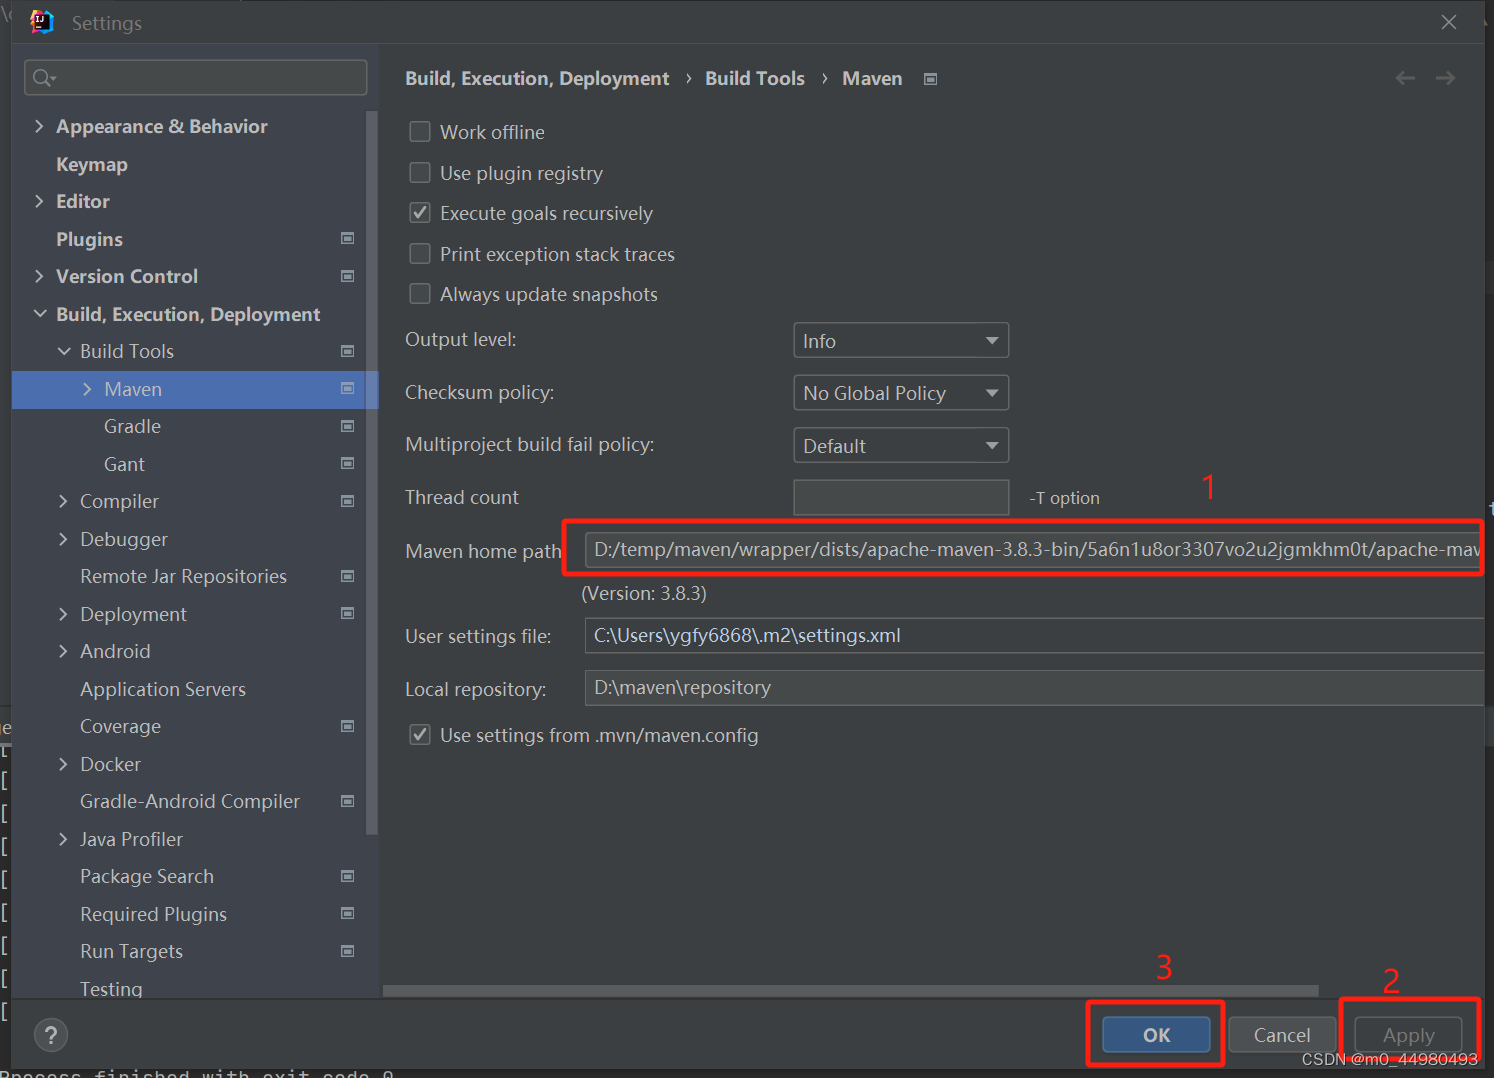This screenshot has width=1494, height=1078.
Task: Click the settings search field
Action: [196, 78]
